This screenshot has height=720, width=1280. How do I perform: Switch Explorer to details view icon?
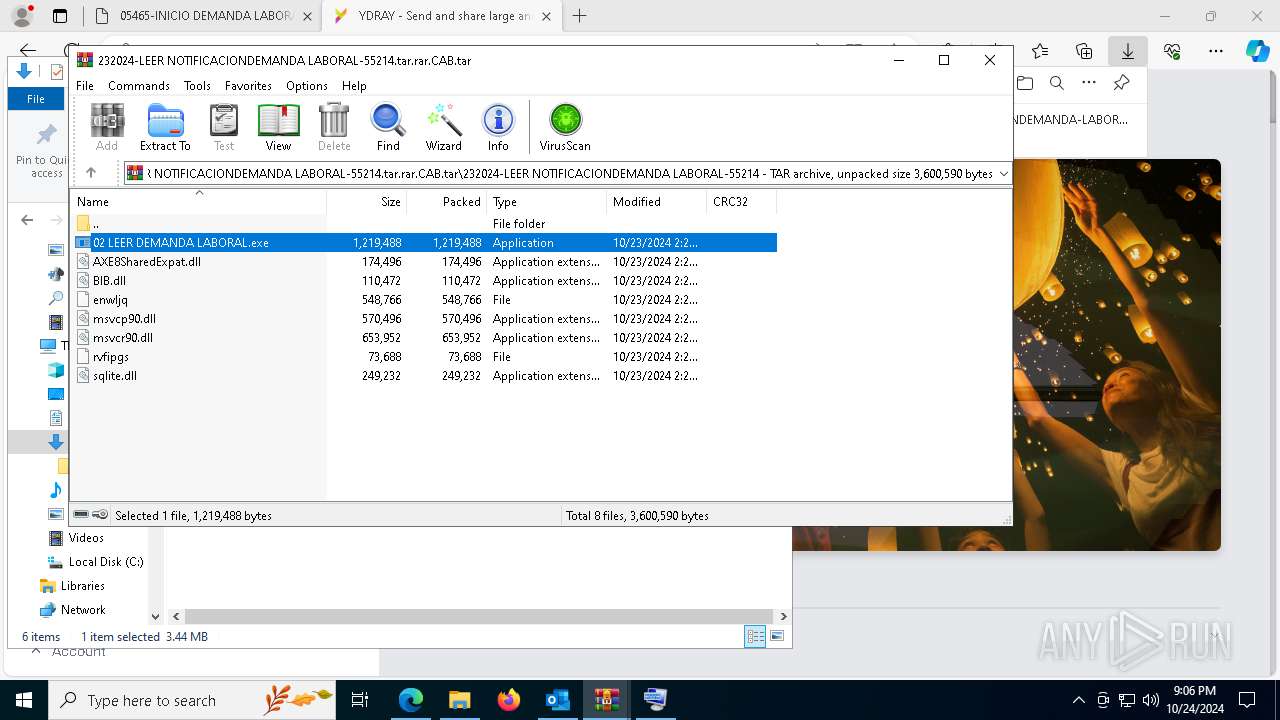pyautogui.click(x=755, y=636)
